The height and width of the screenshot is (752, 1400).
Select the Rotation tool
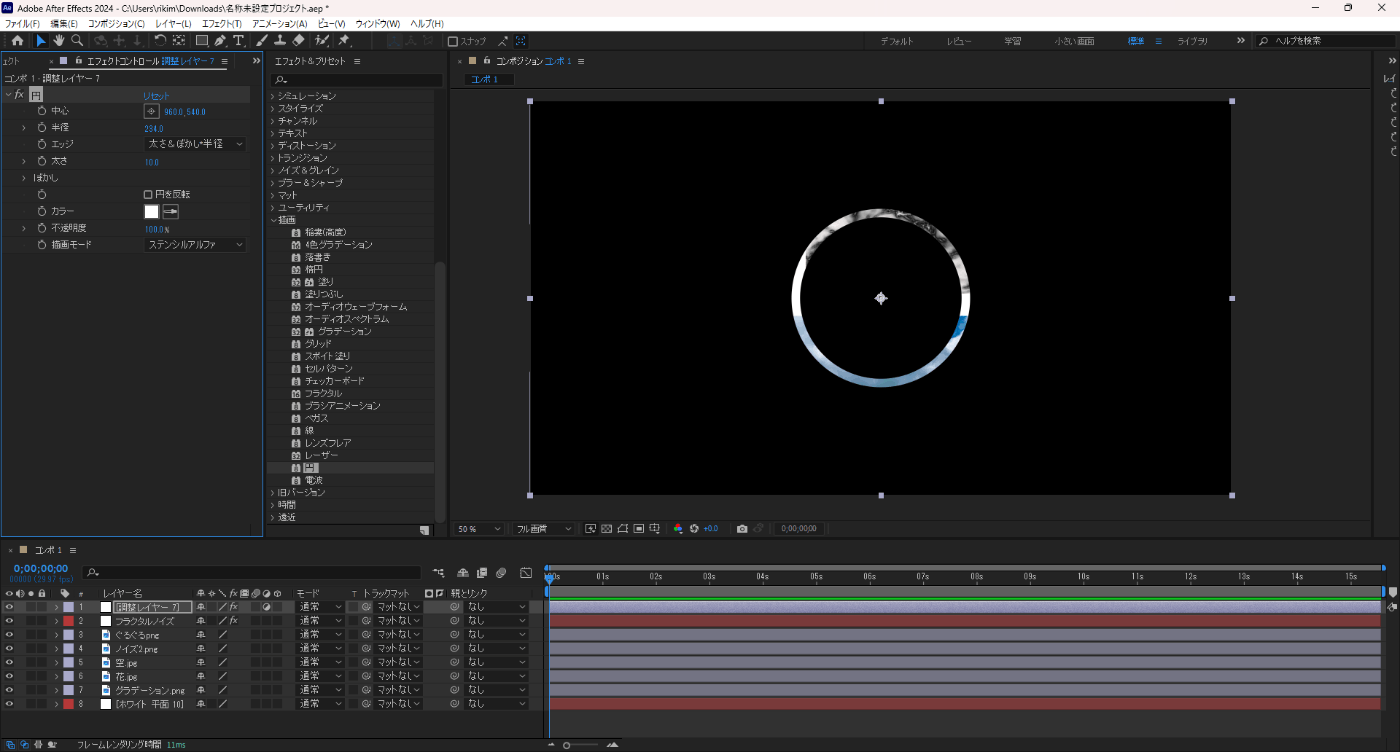[x=160, y=41]
